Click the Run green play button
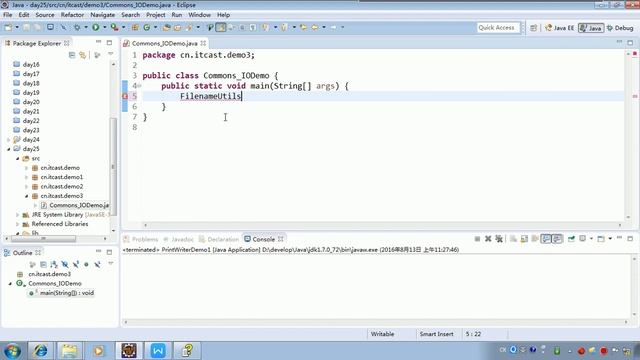This screenshot has height=360, width=640. tap(96, 27)
